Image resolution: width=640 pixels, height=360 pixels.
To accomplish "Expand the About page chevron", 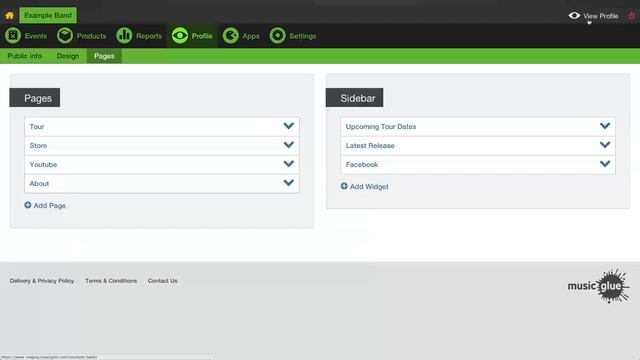I will click(289, 183).
